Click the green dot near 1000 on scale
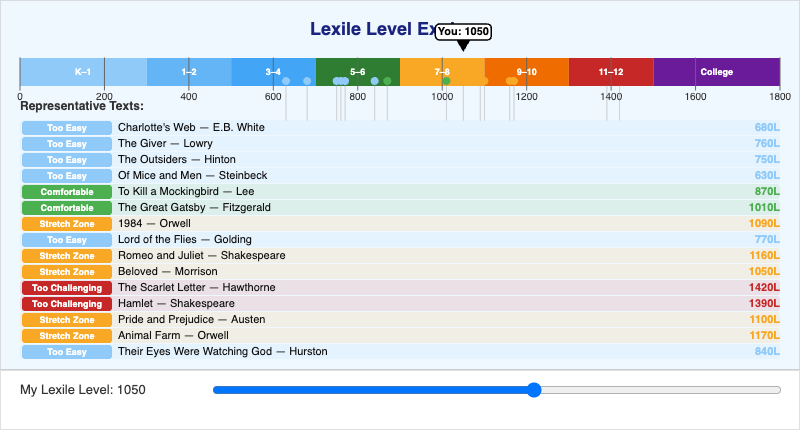The height and width of the screenshot is (432, 800). pyautogui.click(x=446, y=81)
